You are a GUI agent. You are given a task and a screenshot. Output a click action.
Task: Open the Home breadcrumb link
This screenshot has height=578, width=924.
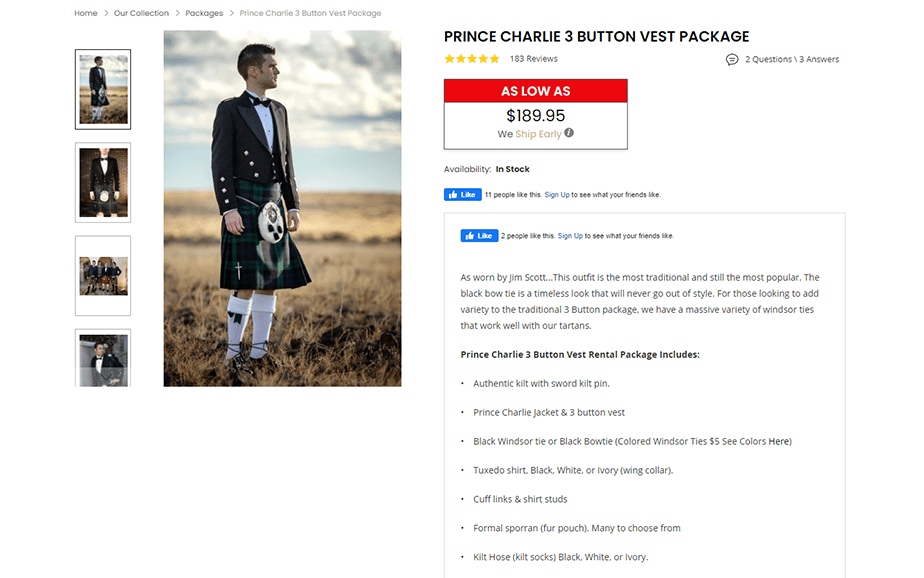[x=85, y=13]
